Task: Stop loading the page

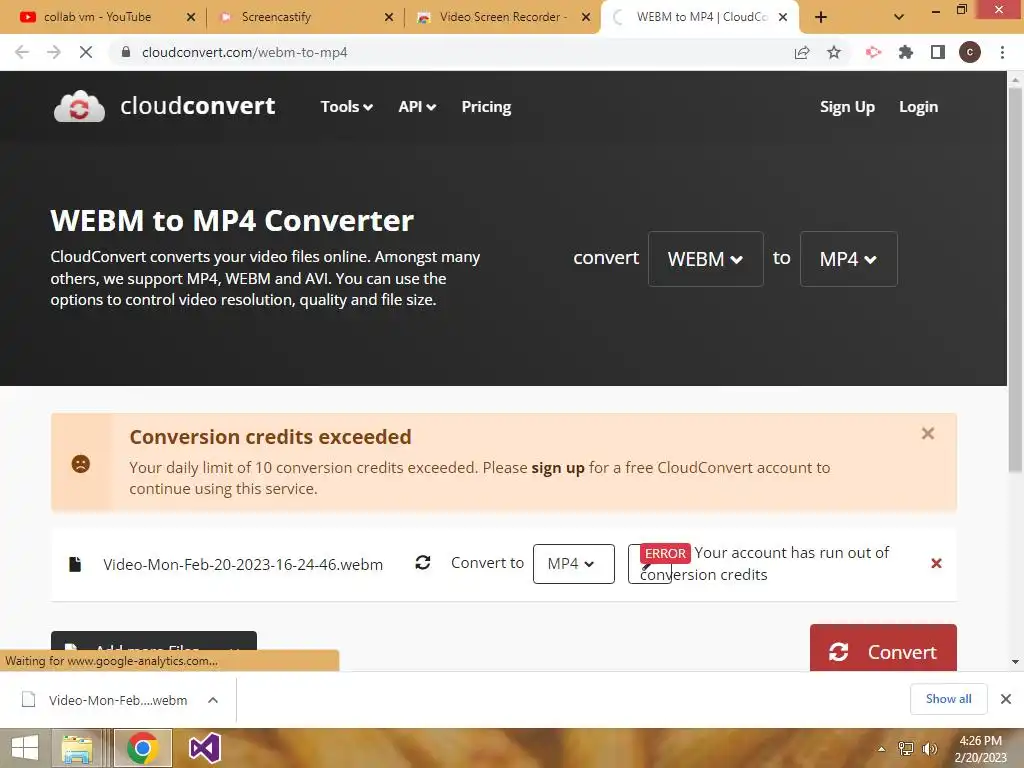Action: tap(86, 52)
